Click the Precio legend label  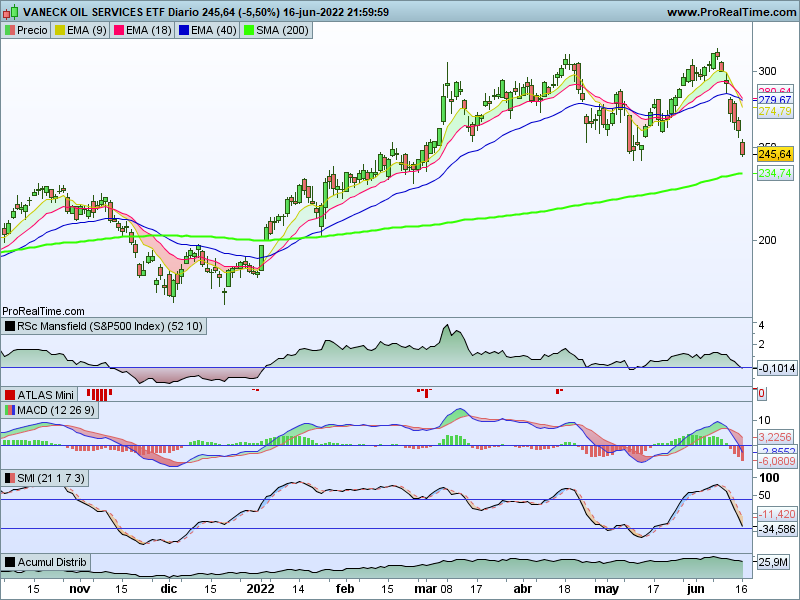click(32, 31)
